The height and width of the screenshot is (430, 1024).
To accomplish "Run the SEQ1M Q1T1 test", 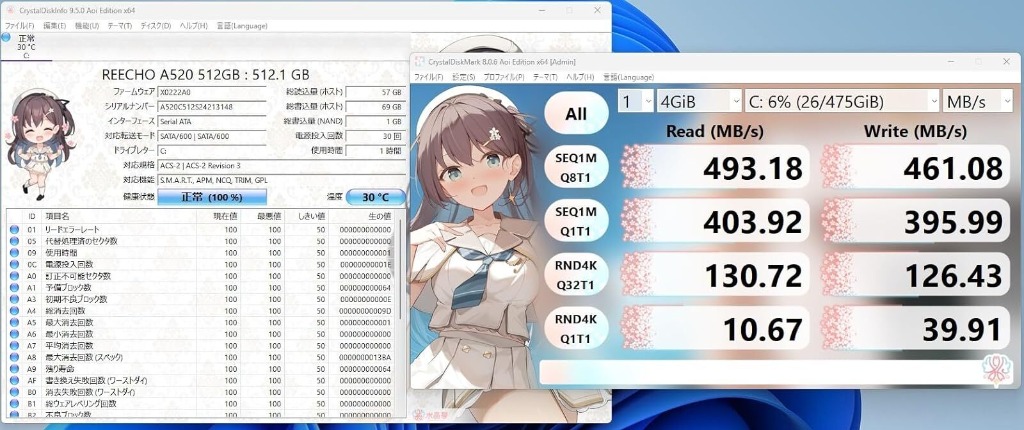I will click(576, 221).
